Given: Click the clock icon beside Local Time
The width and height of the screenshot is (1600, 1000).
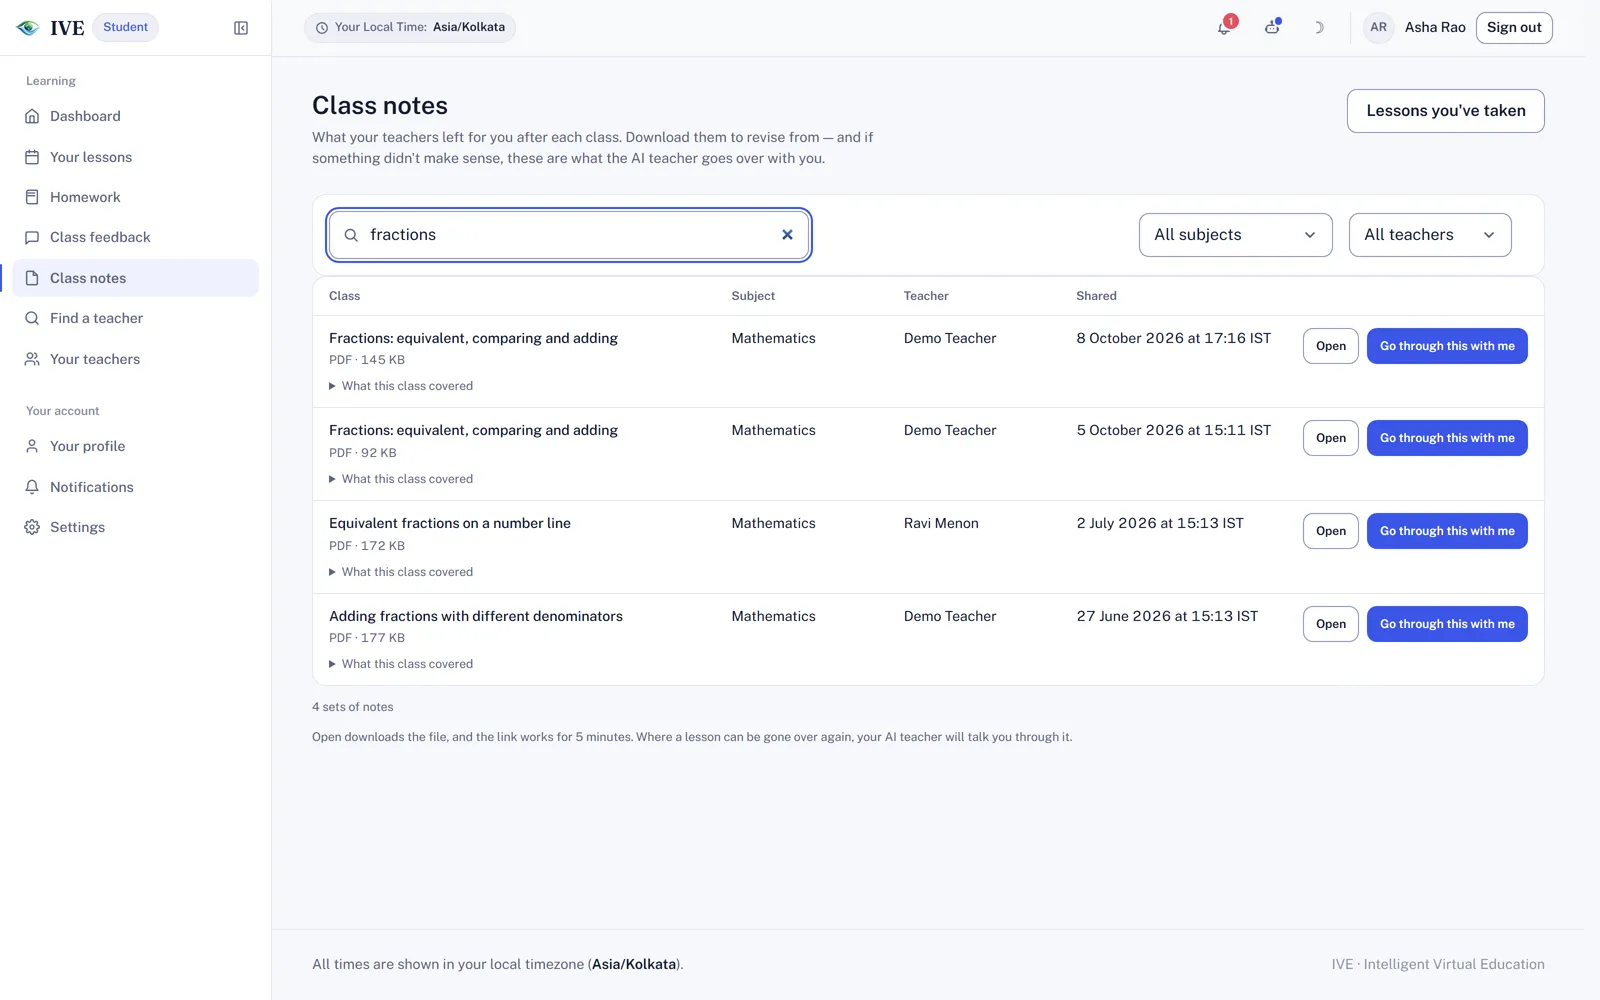Looking at the screenshot, I should (322, 28).
